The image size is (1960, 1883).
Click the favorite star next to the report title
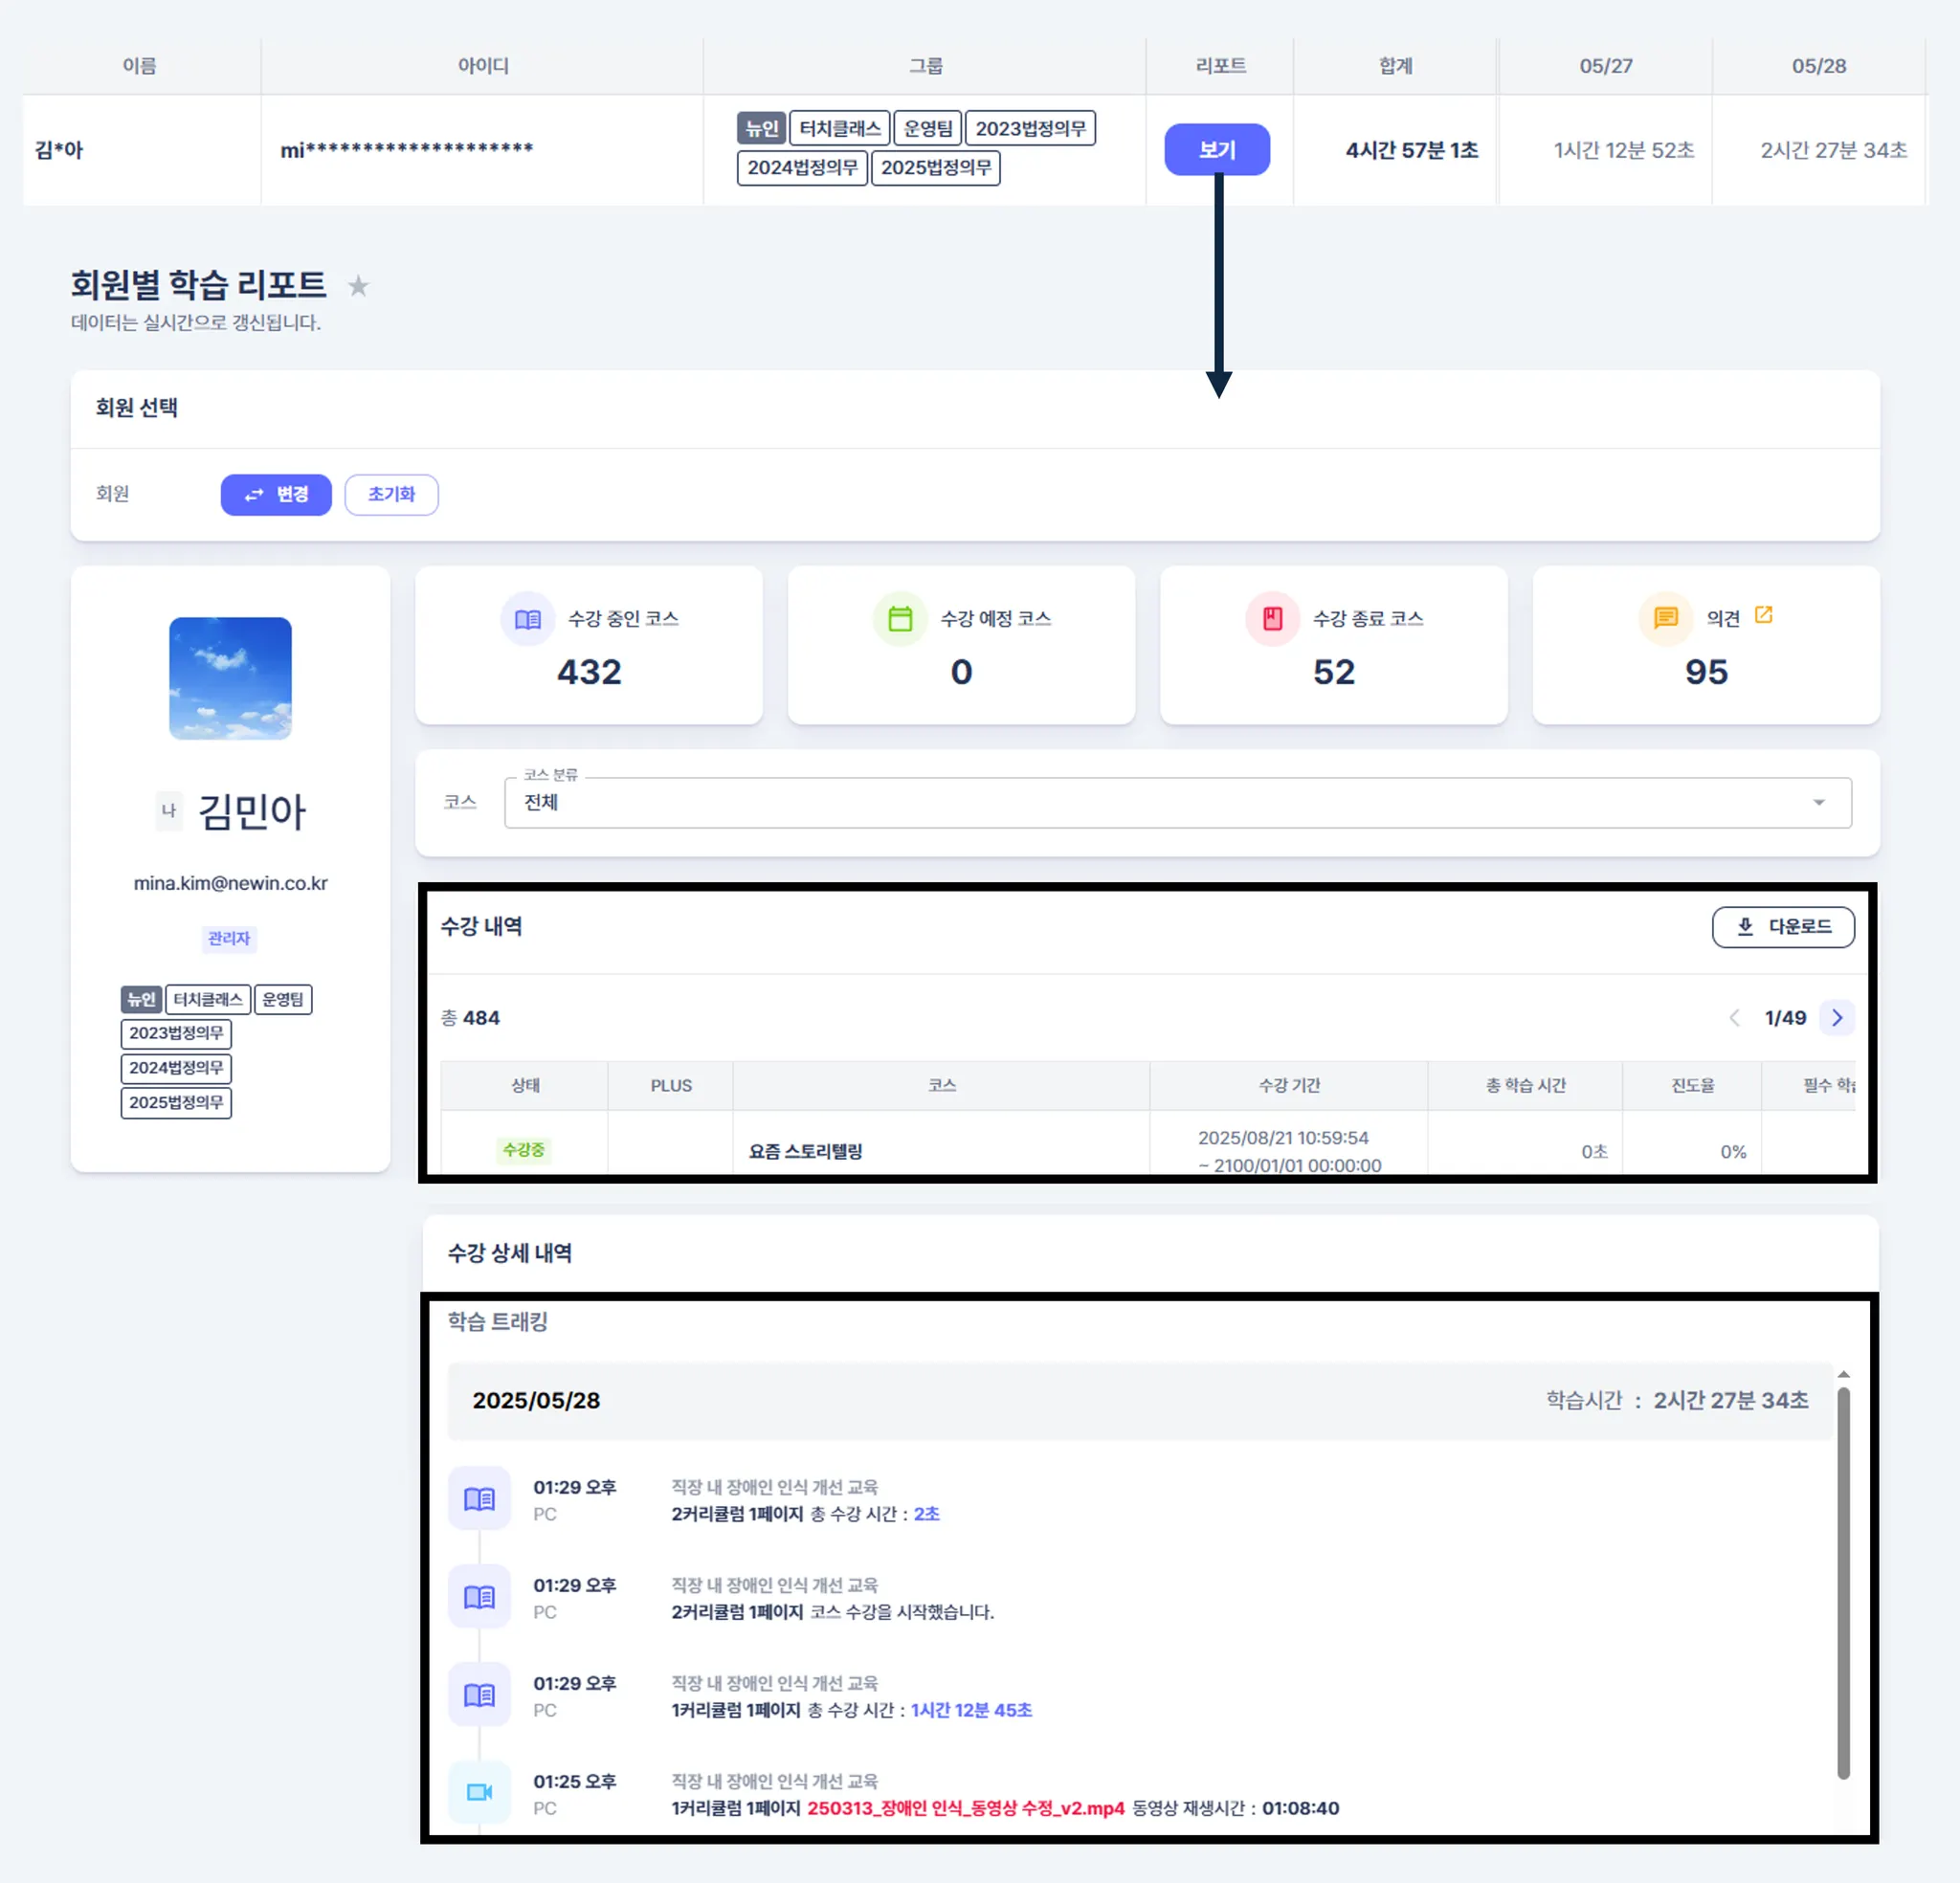[358, 286]
